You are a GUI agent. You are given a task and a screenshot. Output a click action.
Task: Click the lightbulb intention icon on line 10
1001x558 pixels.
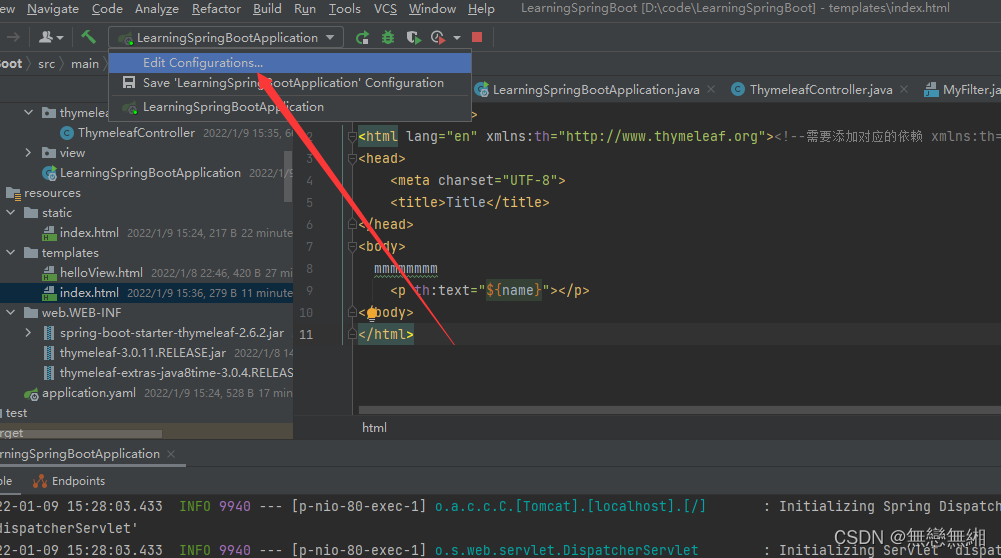372,313
